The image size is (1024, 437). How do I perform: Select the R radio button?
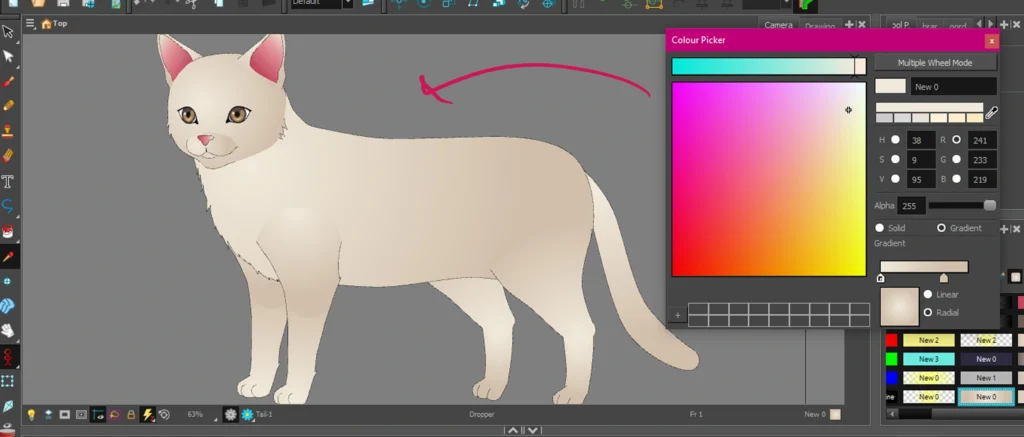(956, 140)
